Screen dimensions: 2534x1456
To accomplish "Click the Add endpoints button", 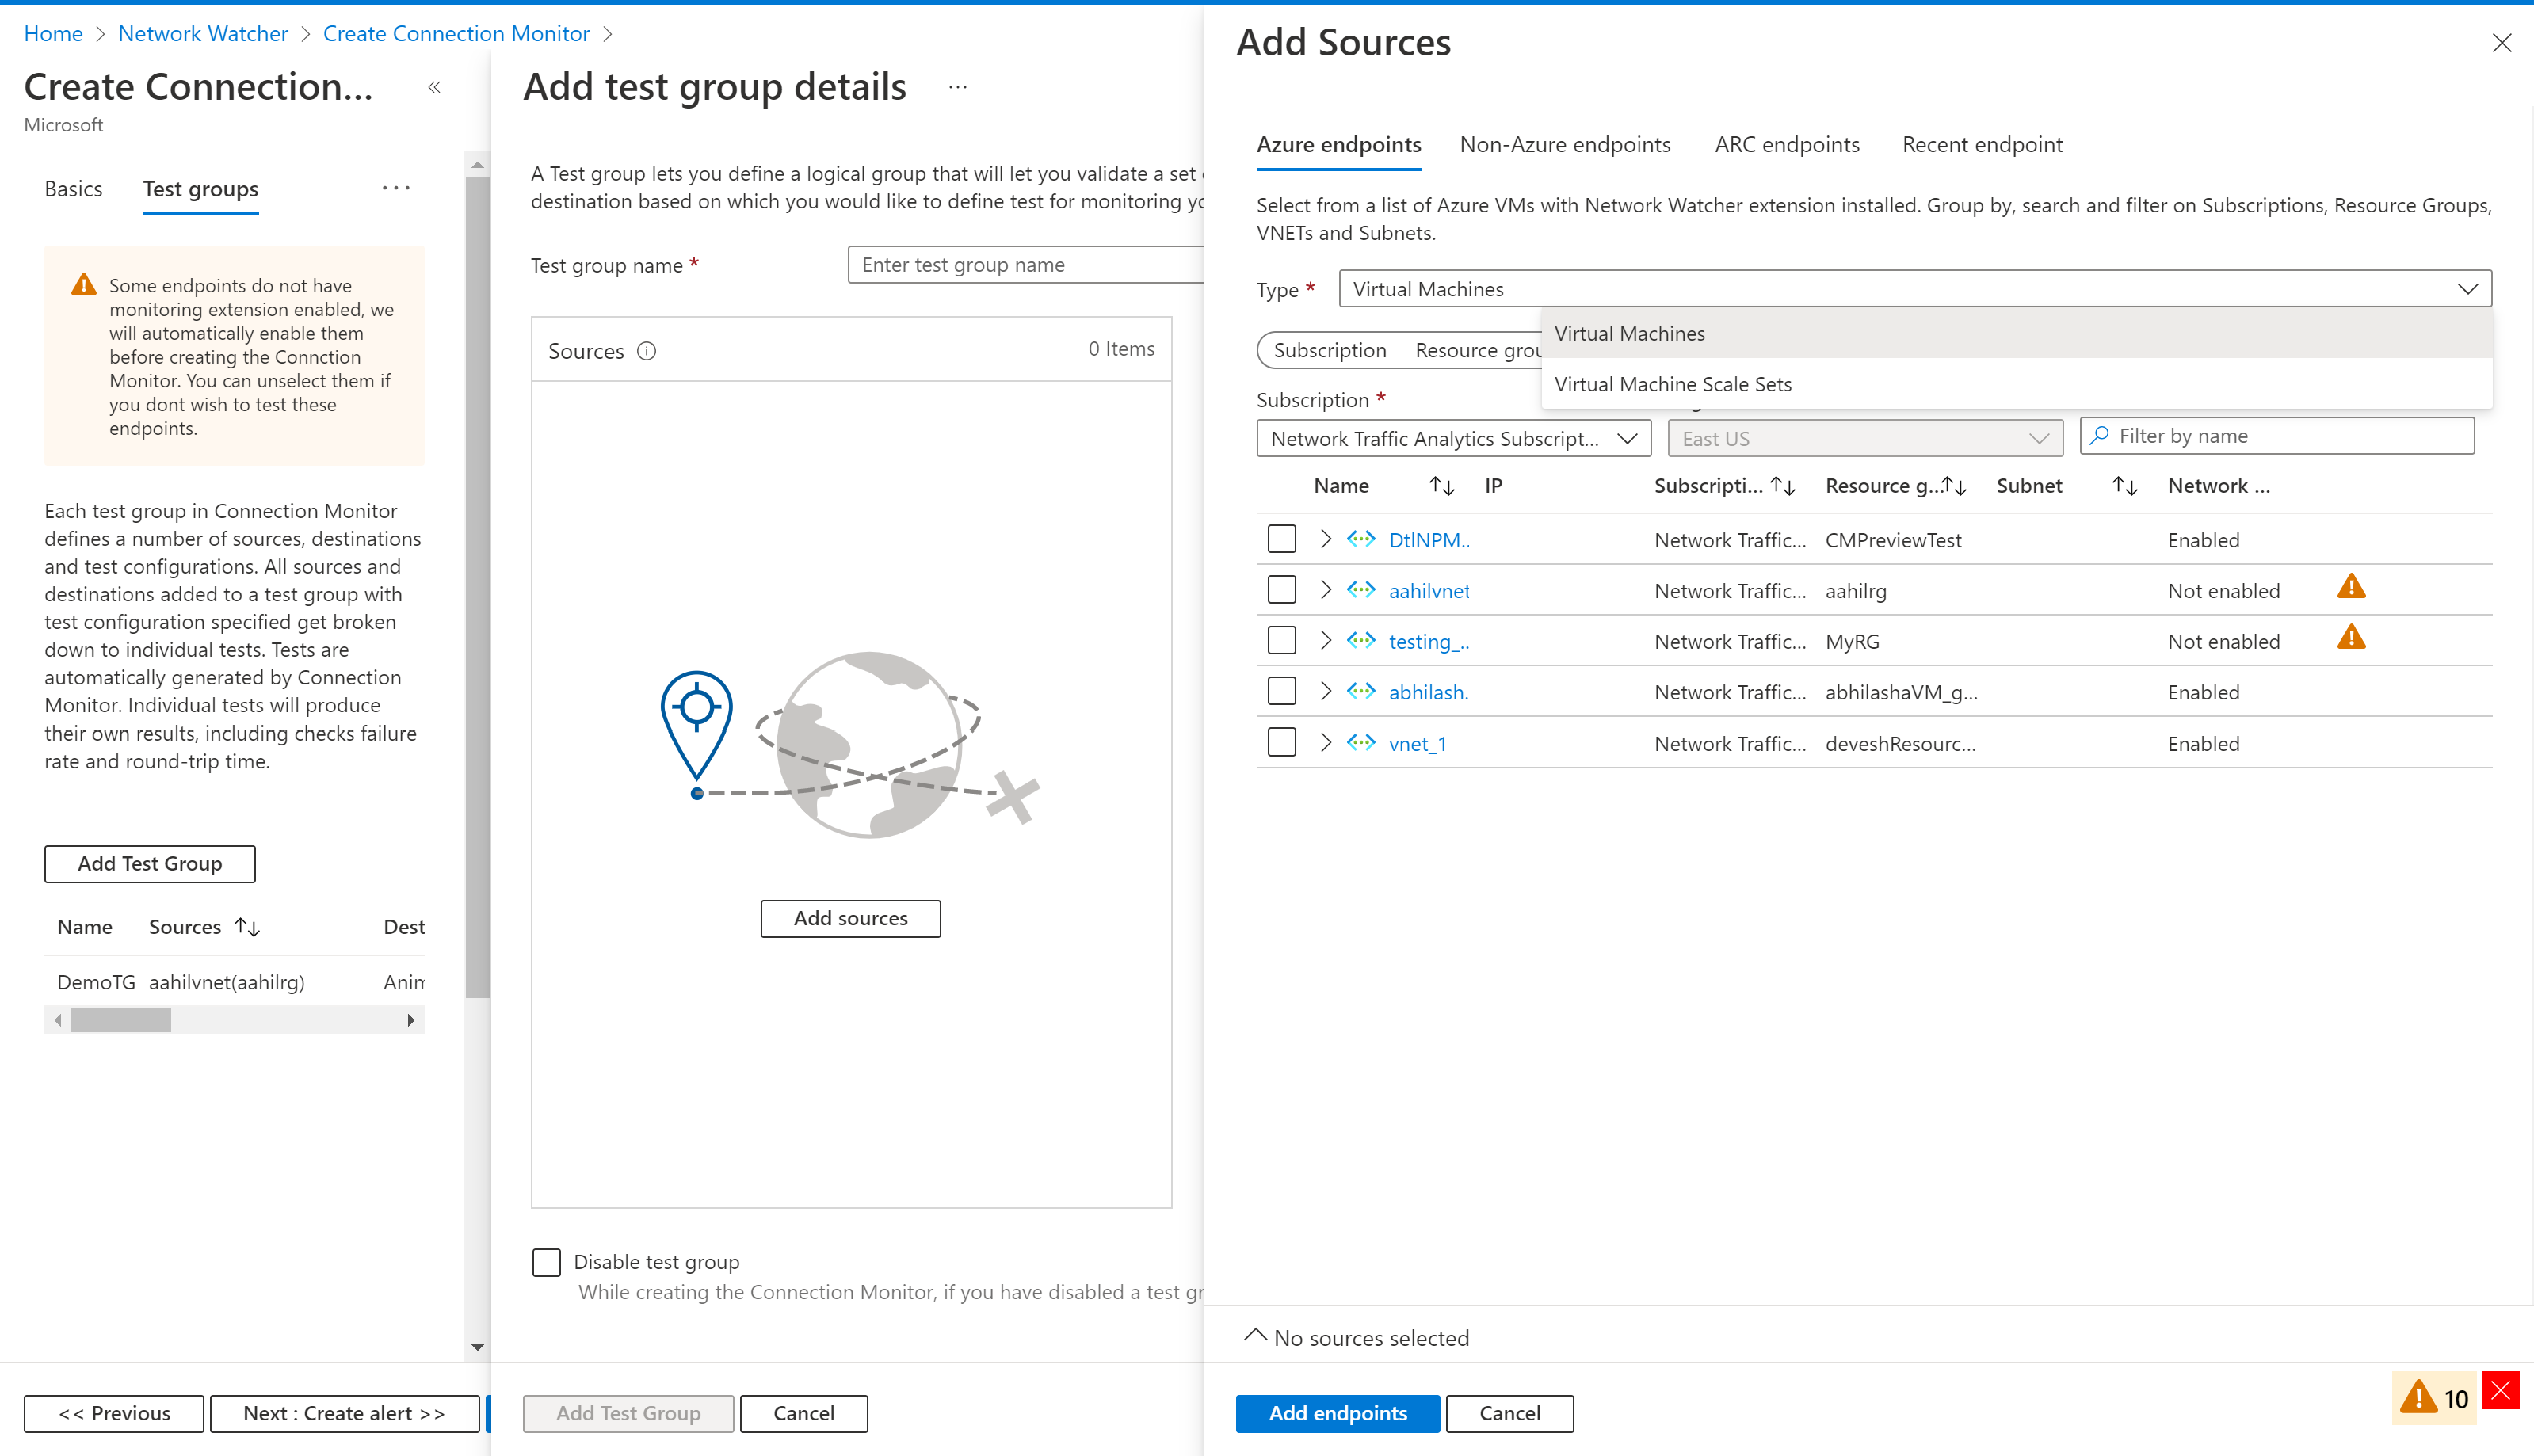I will click(x=1337, y=1412).
